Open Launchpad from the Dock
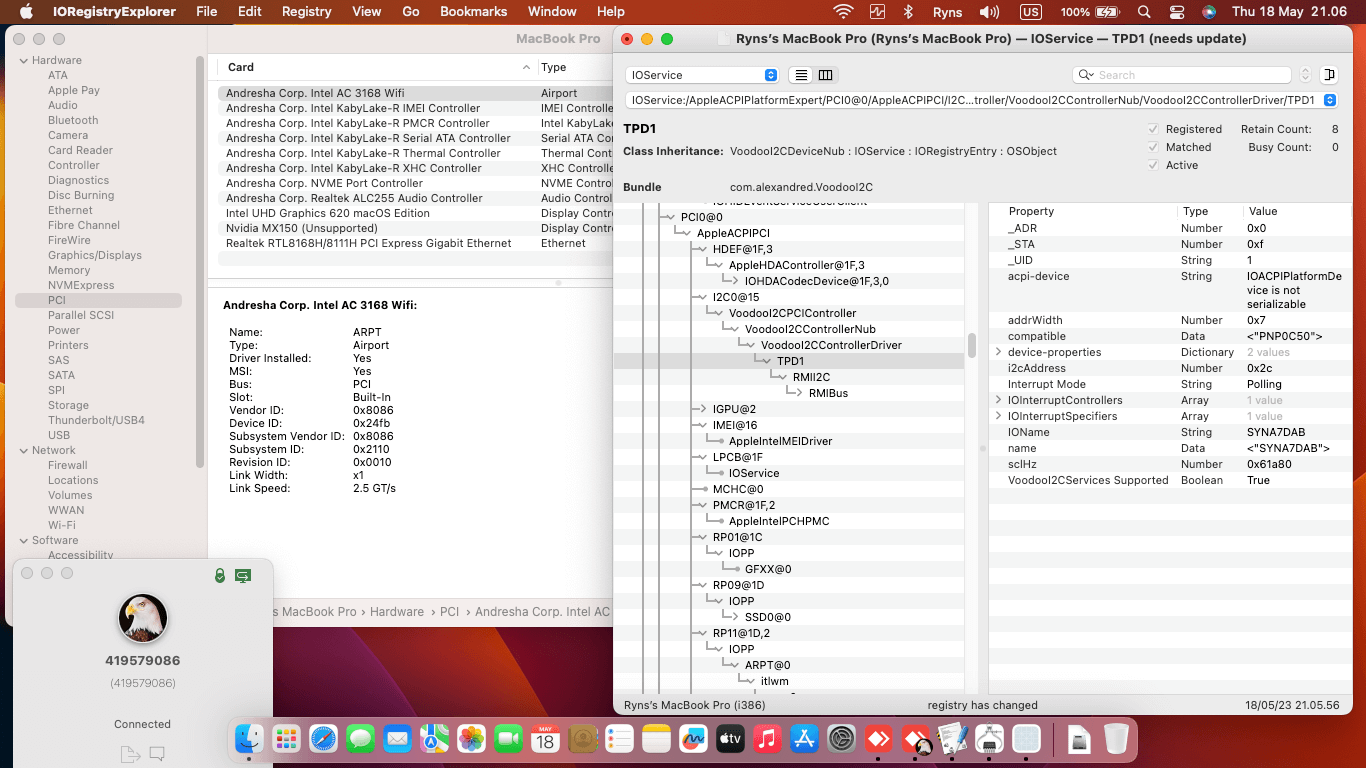This screenshot has width=1366, height=768. click(286, 739)
